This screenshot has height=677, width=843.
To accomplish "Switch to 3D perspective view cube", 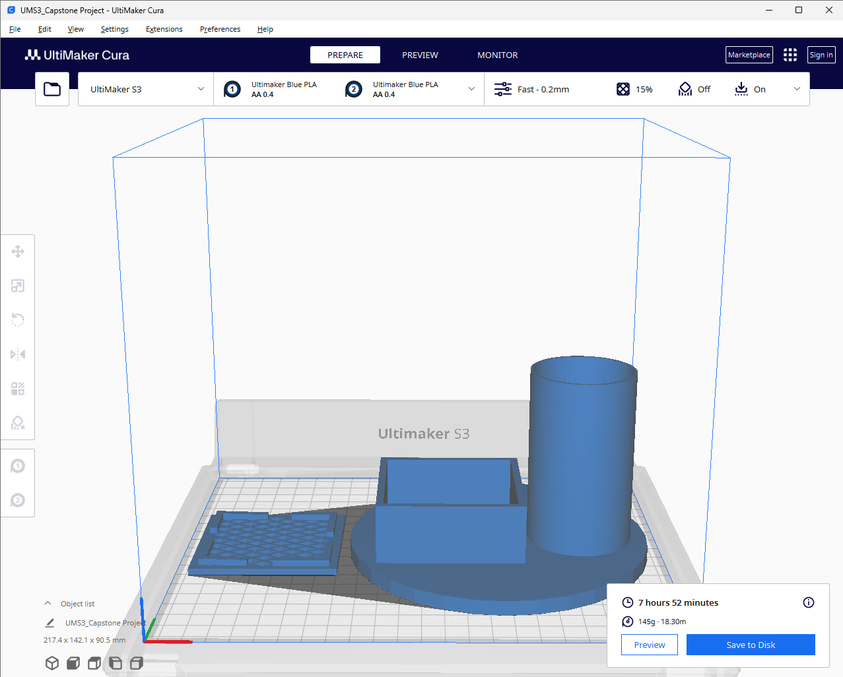I will (x=52, y=663).
